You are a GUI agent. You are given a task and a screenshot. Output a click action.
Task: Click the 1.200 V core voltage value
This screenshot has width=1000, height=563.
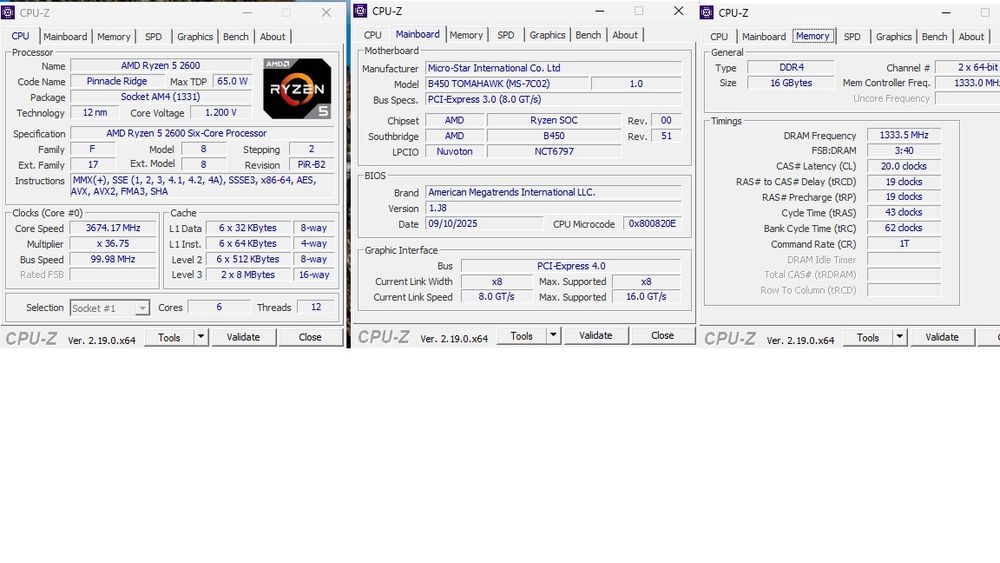coord(221,112)
